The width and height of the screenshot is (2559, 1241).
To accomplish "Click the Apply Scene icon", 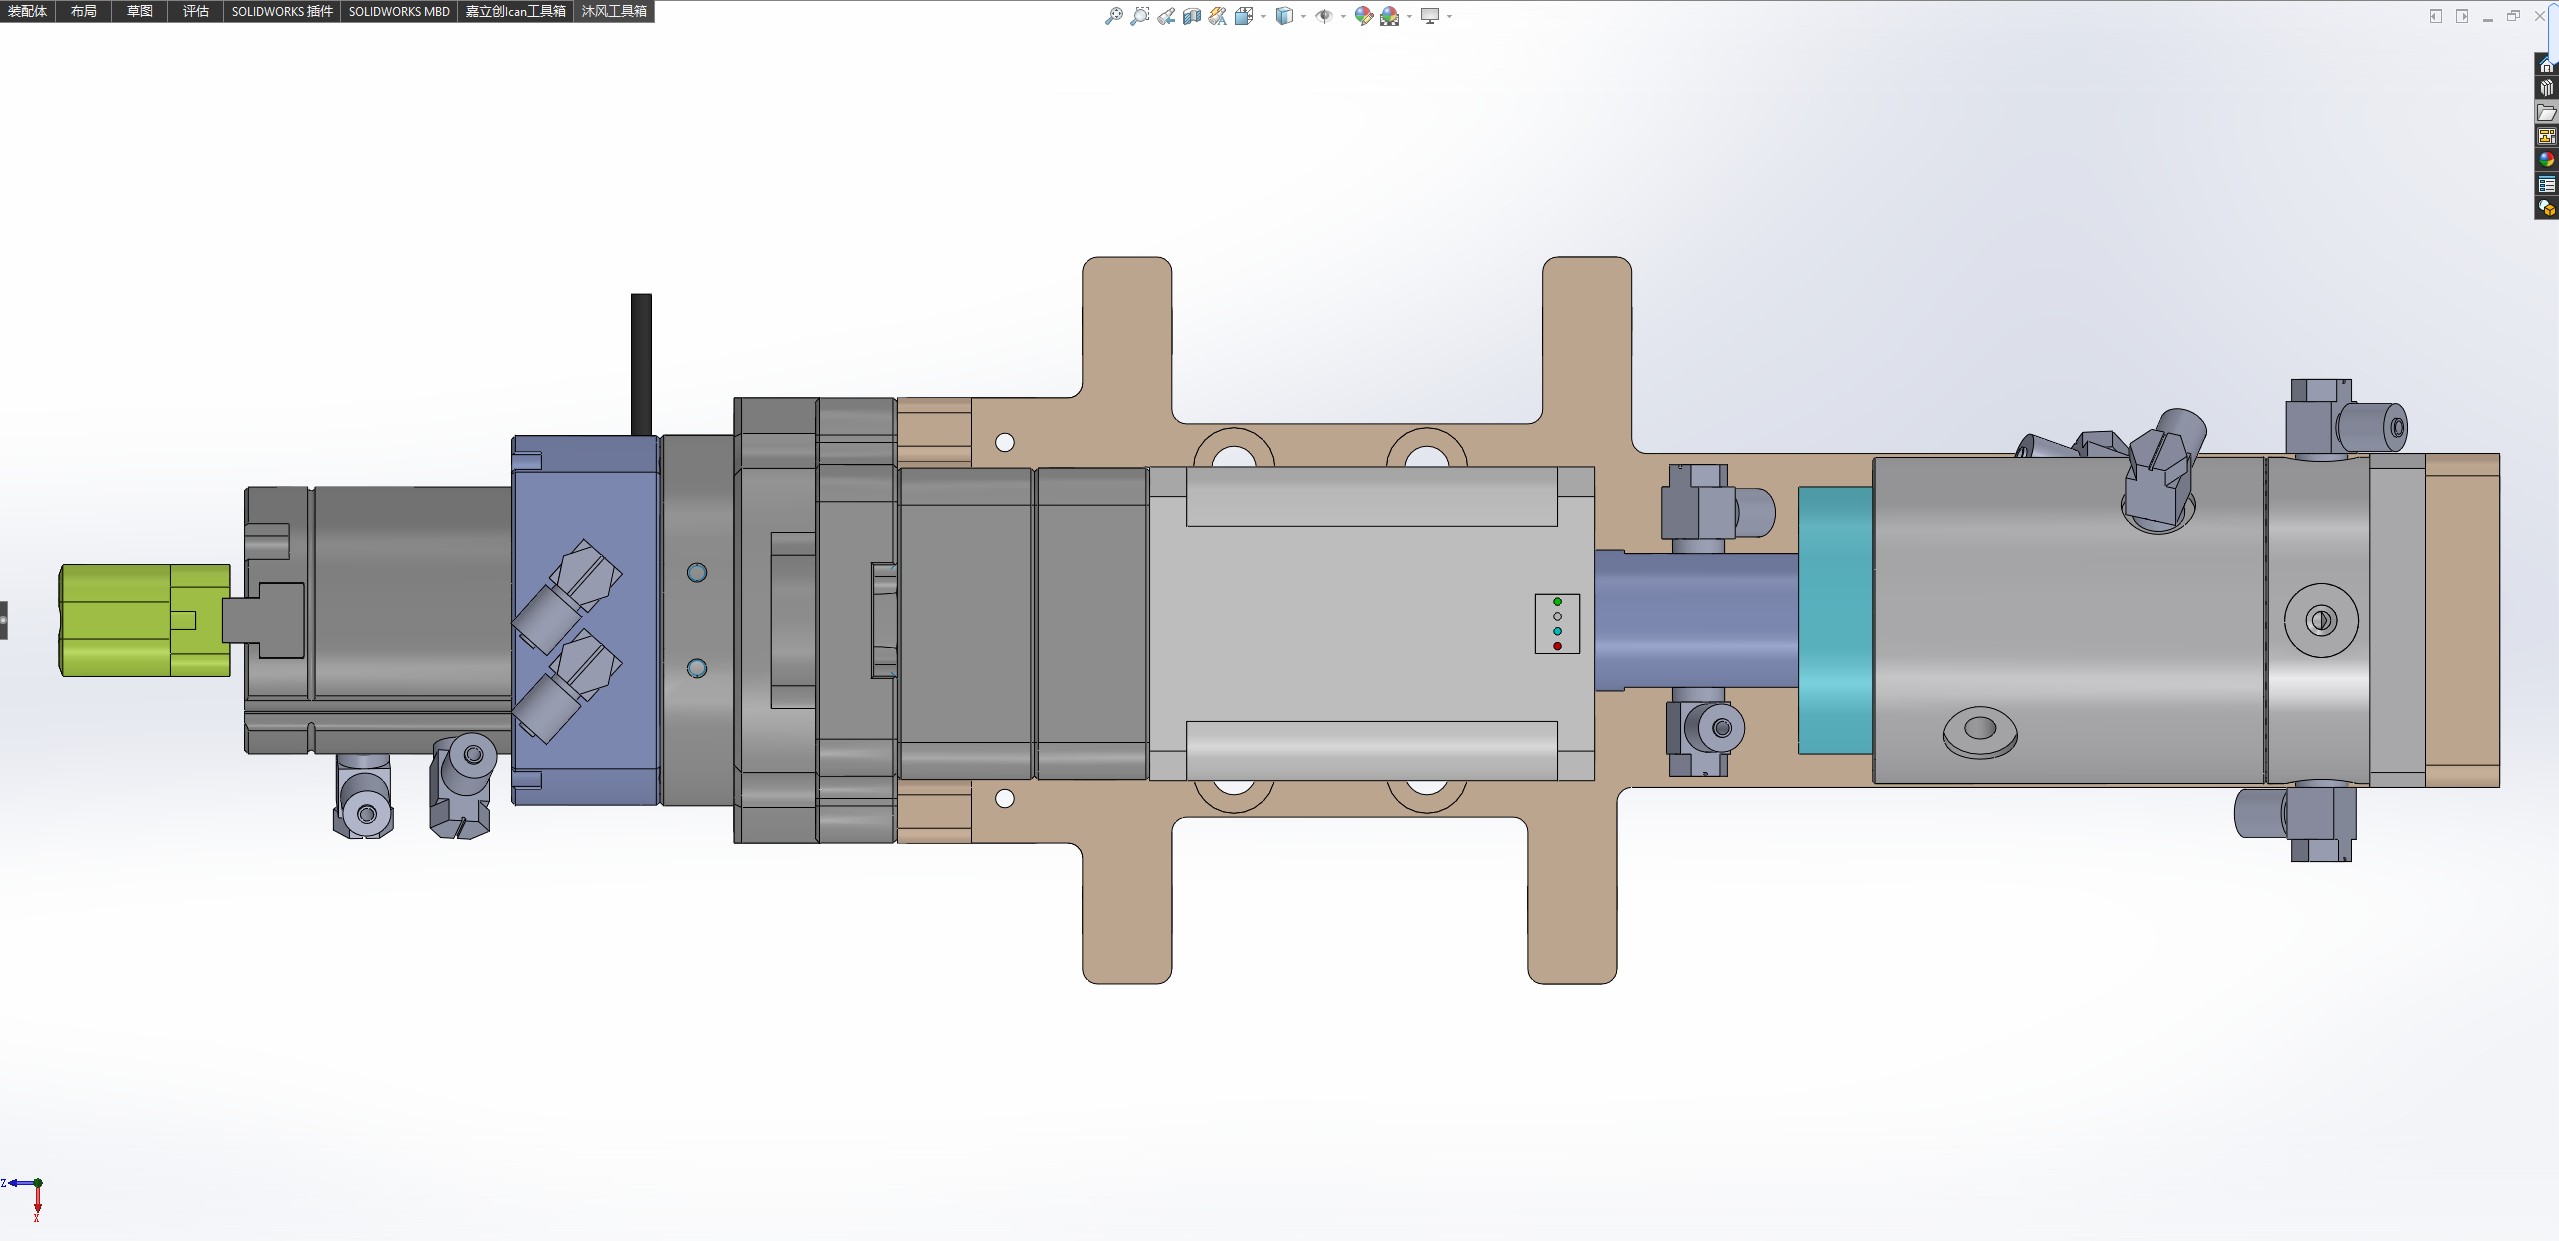I will (1389, 16).
